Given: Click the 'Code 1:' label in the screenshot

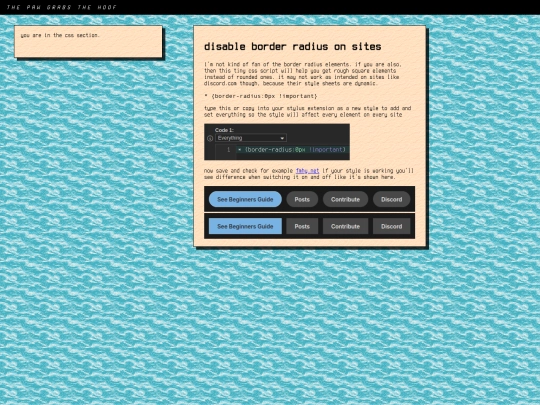Looking at the screenshot, I should click(224, 130).
